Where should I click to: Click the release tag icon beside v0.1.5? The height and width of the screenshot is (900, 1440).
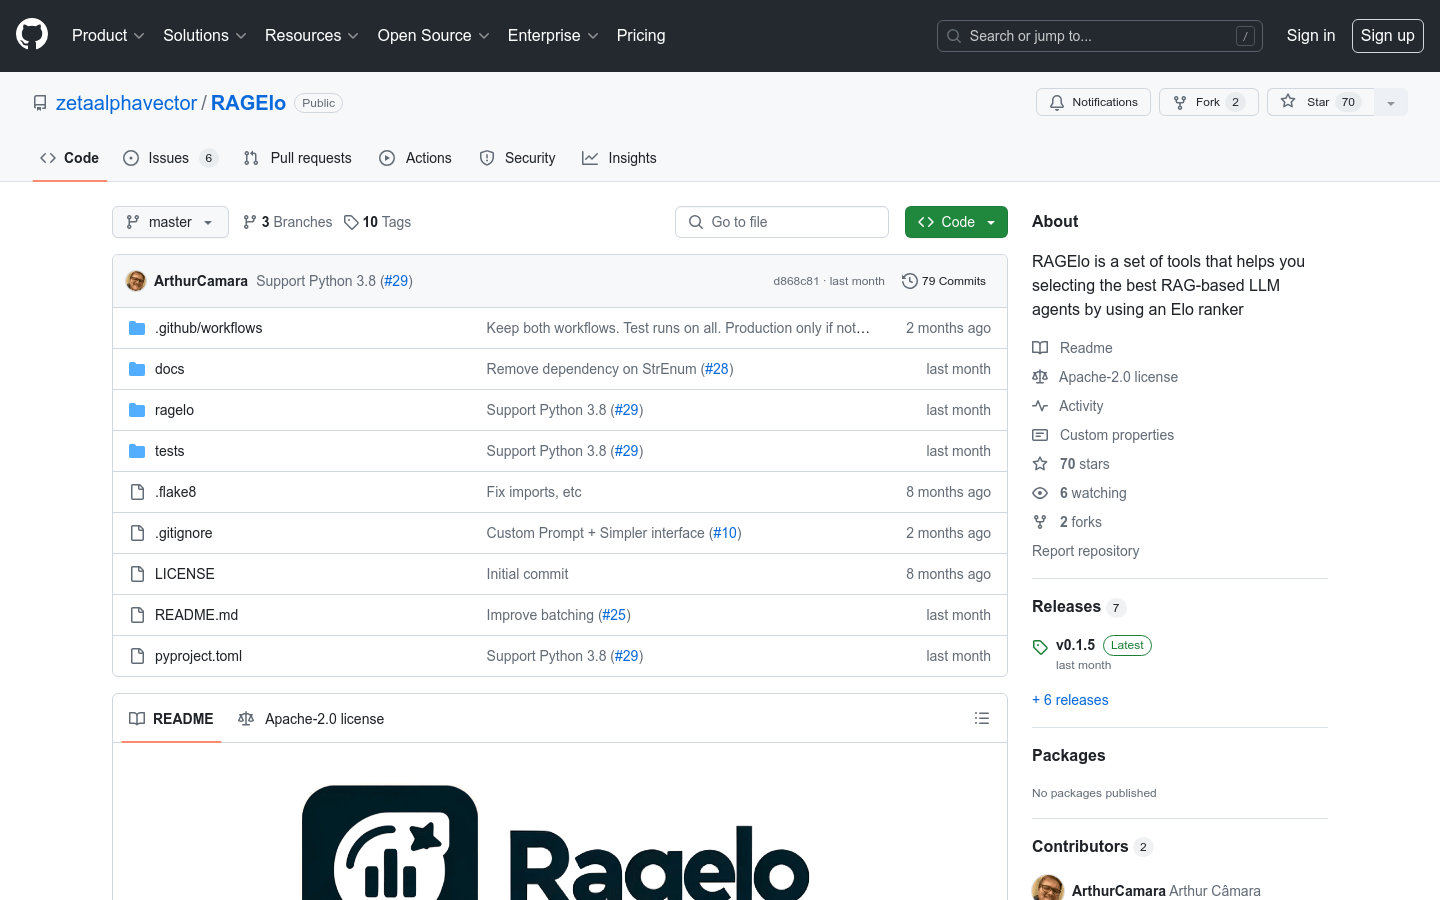pos(1040,647)
